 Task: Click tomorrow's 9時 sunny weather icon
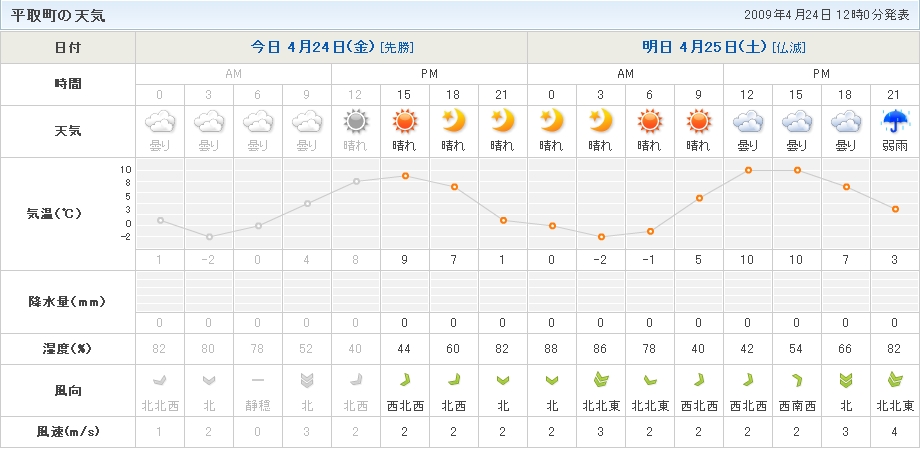tap(698, 122)
